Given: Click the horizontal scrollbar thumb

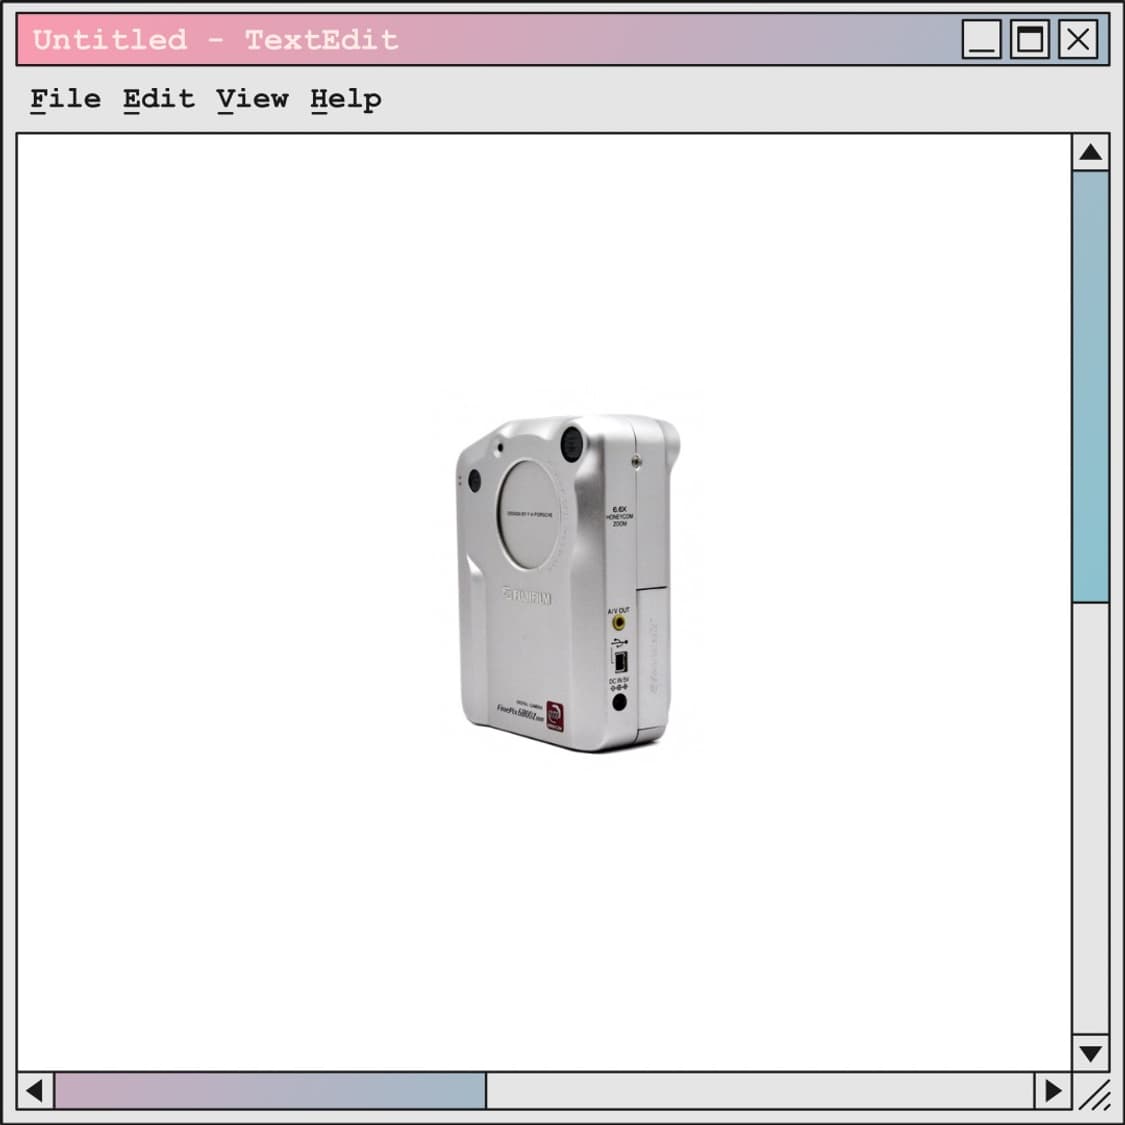Looking at the screenshot, I should tap(270, 1090).
